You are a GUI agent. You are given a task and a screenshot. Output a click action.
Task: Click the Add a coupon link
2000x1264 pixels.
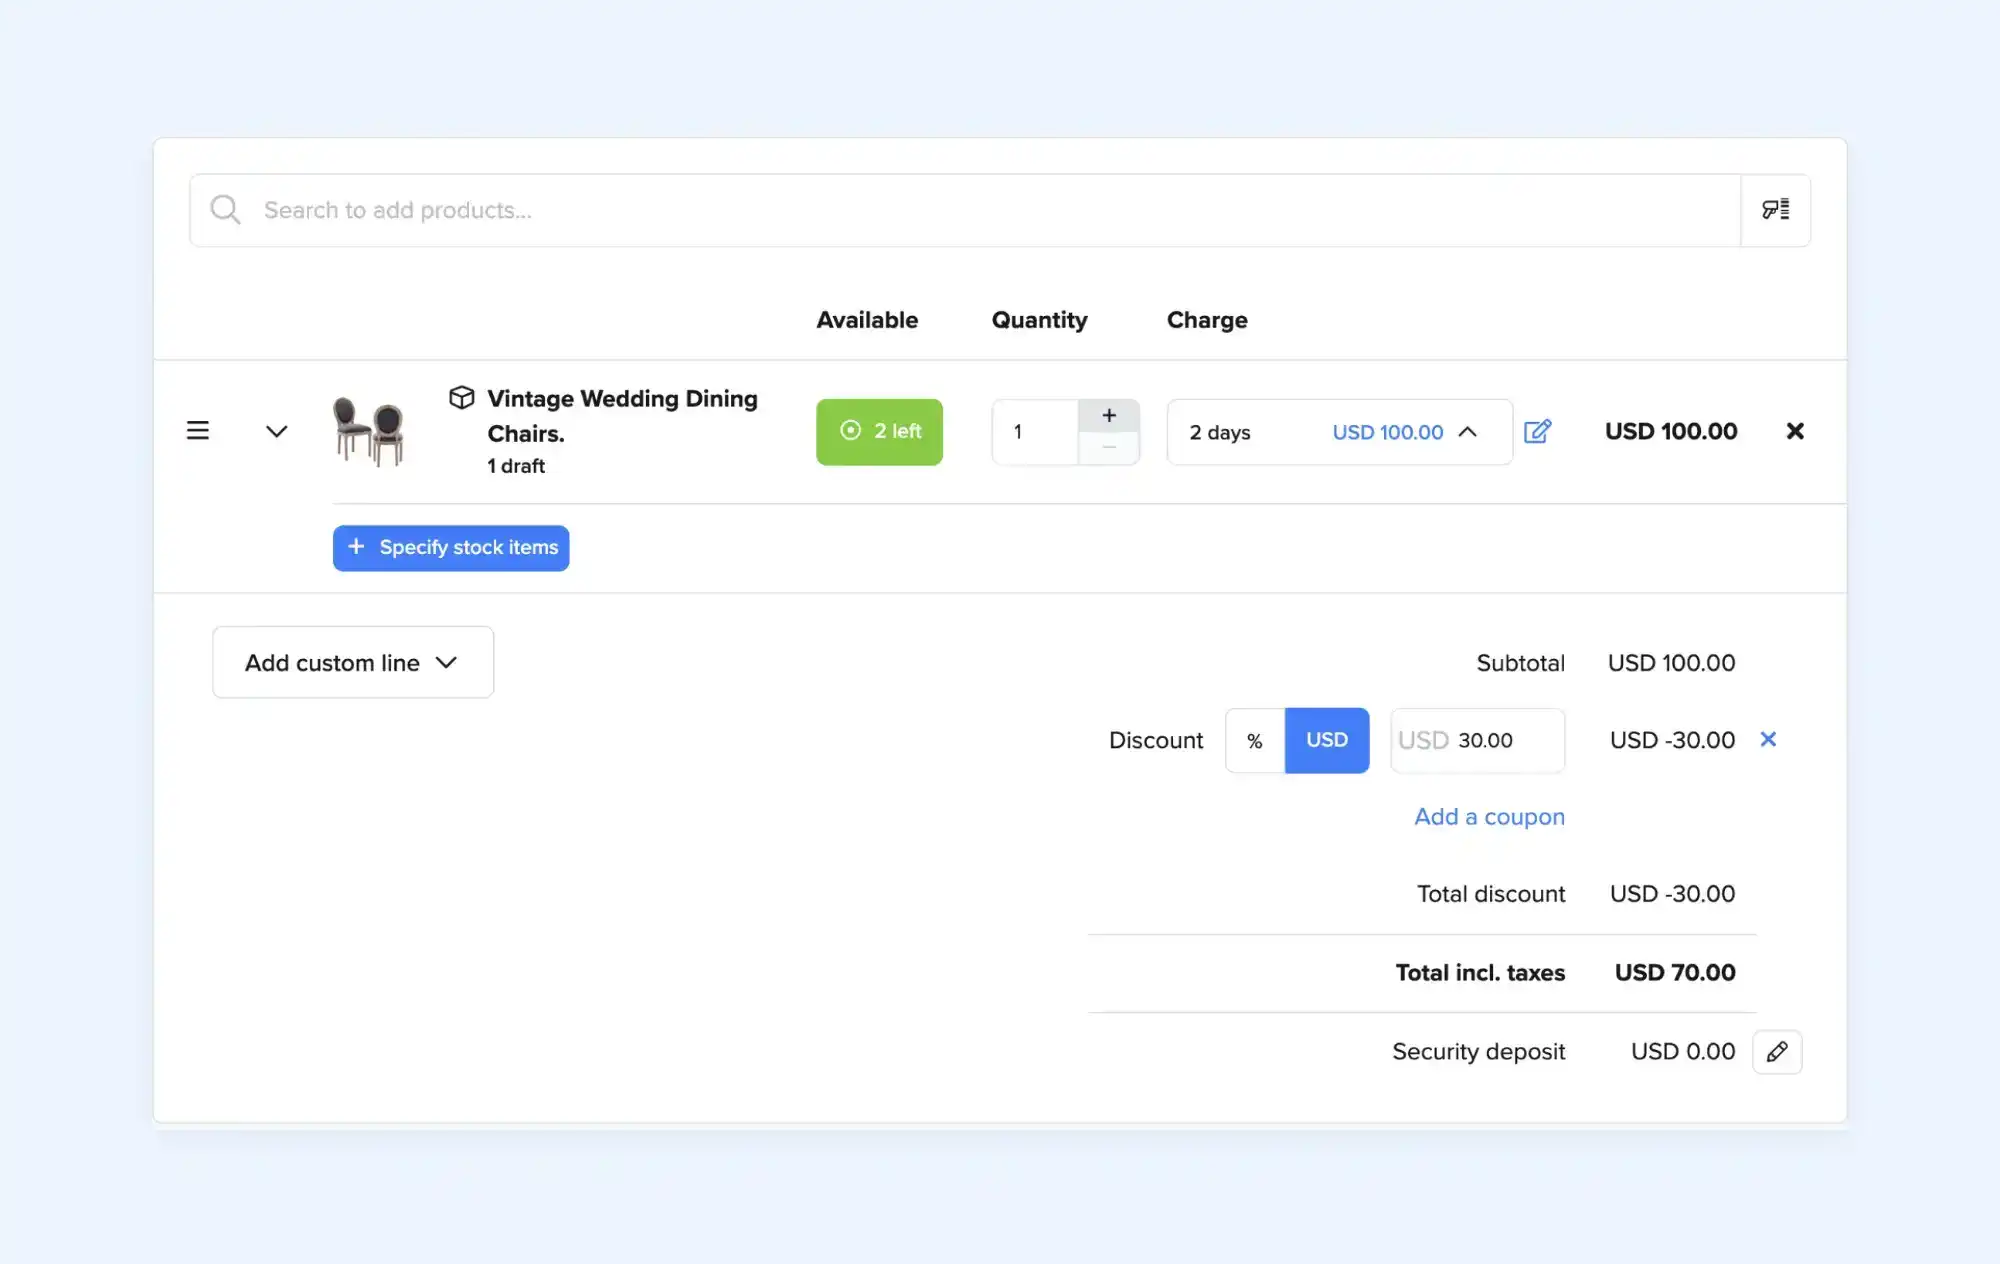pyautogui.click(x=1489, y=817)
